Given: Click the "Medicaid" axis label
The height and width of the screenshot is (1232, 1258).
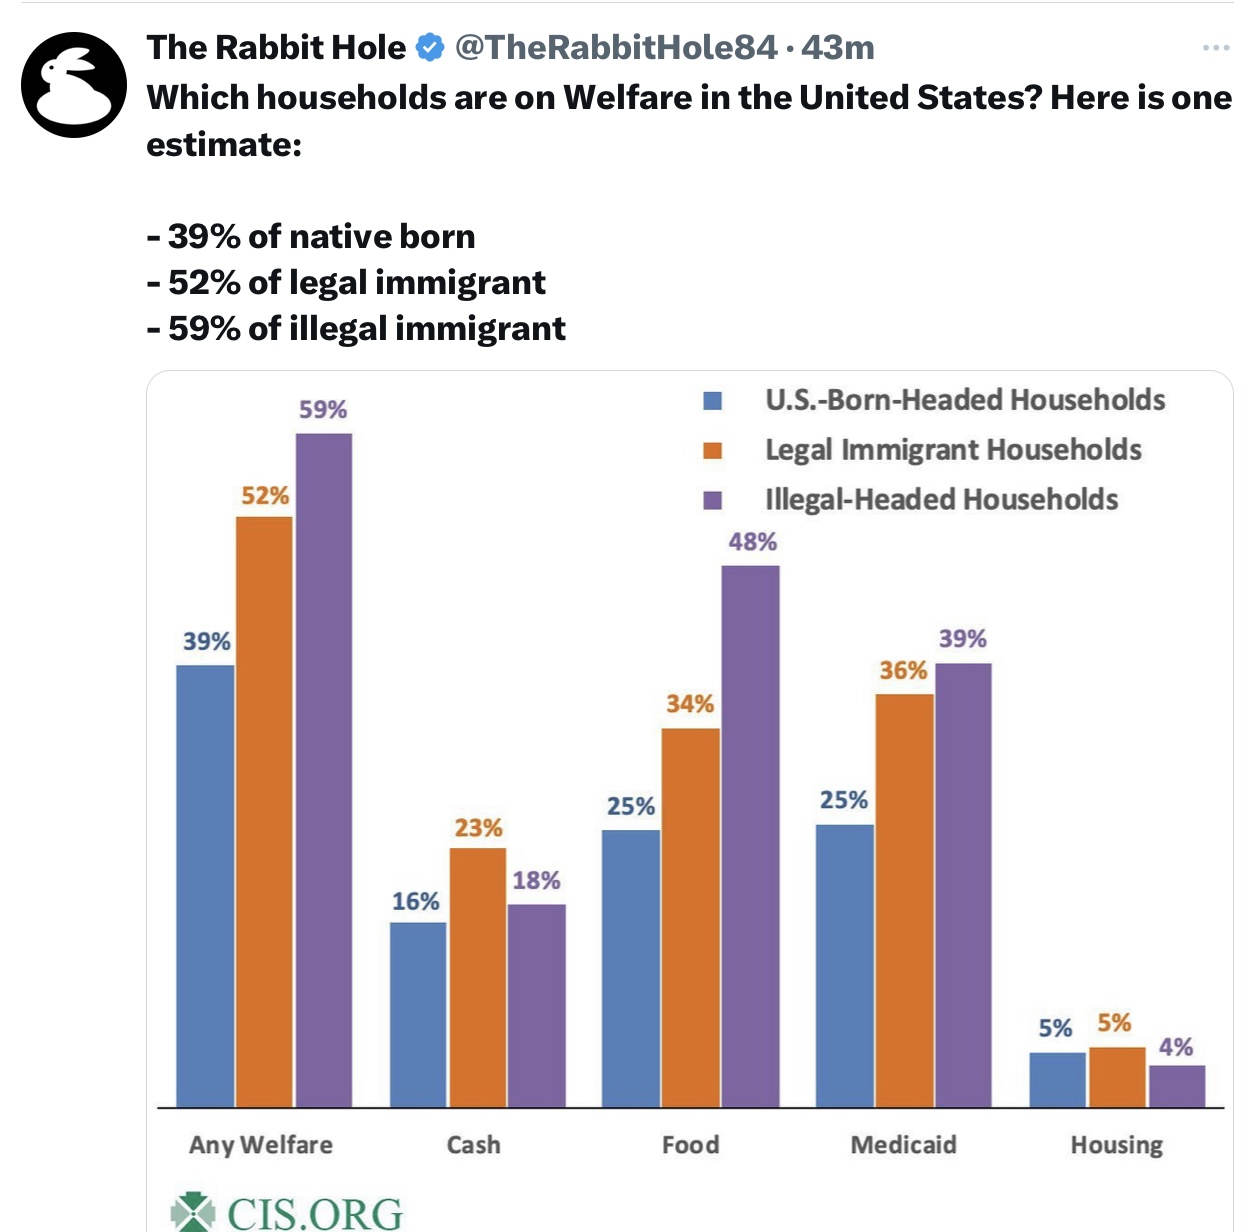Looking at the screenshot, I should (903, 1145).
